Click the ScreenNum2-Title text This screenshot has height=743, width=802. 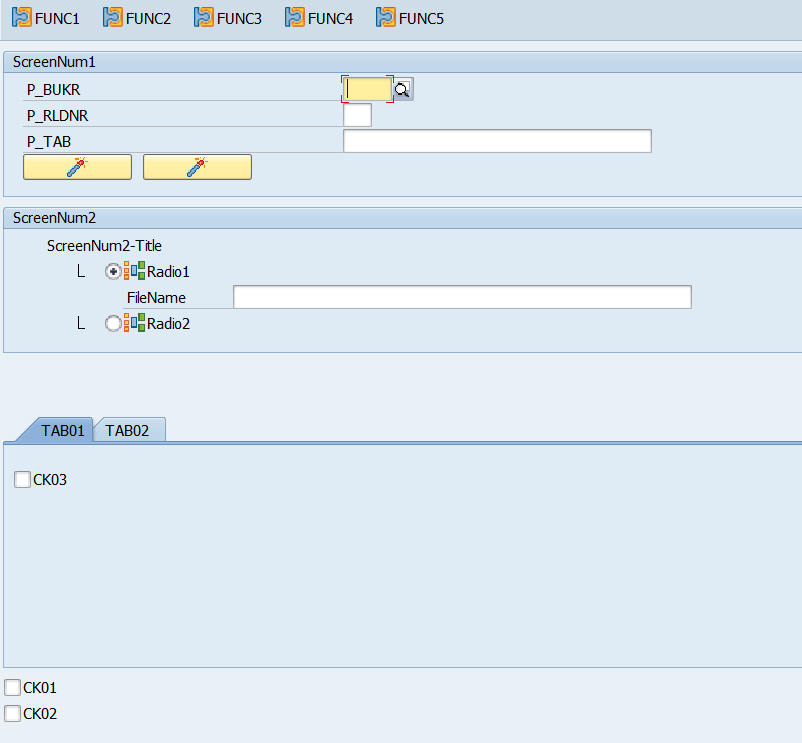point(104,246)
